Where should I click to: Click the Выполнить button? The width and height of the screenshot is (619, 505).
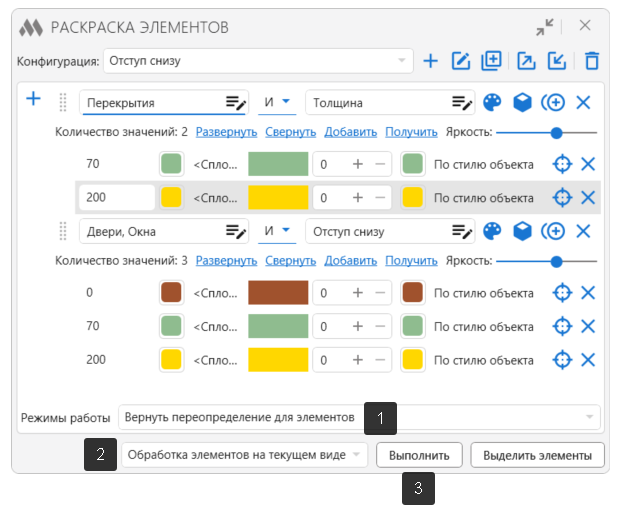pos(419,455)
